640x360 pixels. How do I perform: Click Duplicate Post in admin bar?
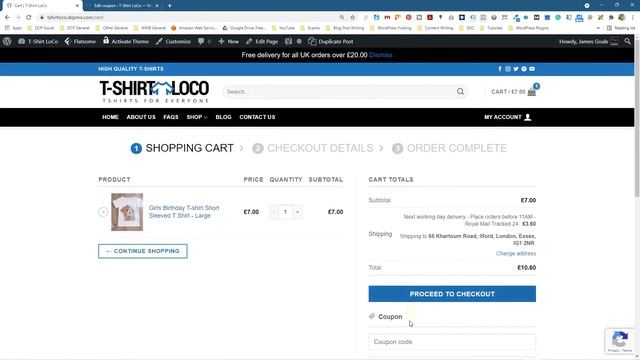[x=331, y=41]
